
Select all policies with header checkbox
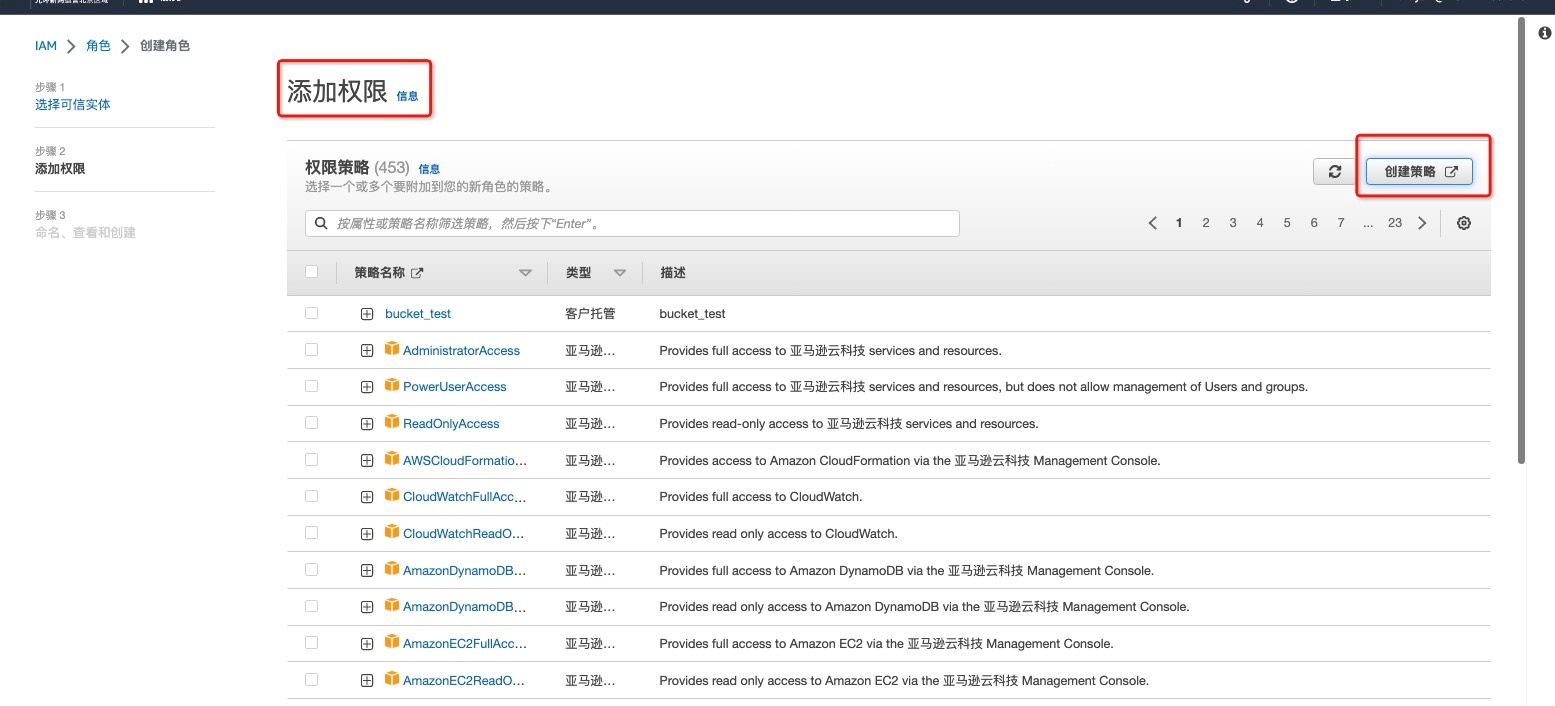pyautogui.click(x=311, y=272)
